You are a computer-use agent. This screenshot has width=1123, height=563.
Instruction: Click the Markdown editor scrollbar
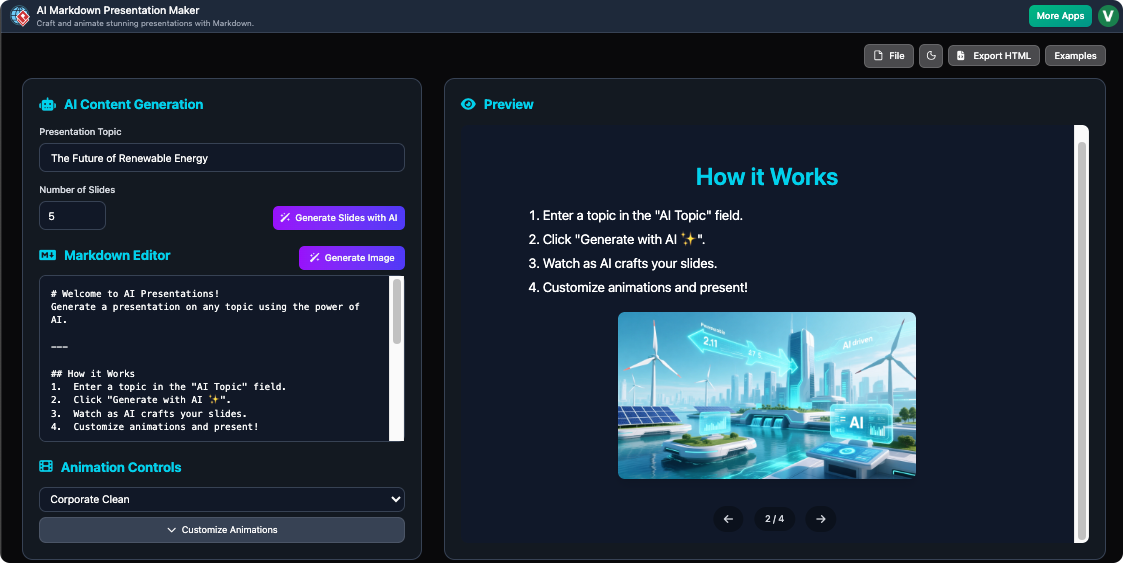click(x=397, y=312)
